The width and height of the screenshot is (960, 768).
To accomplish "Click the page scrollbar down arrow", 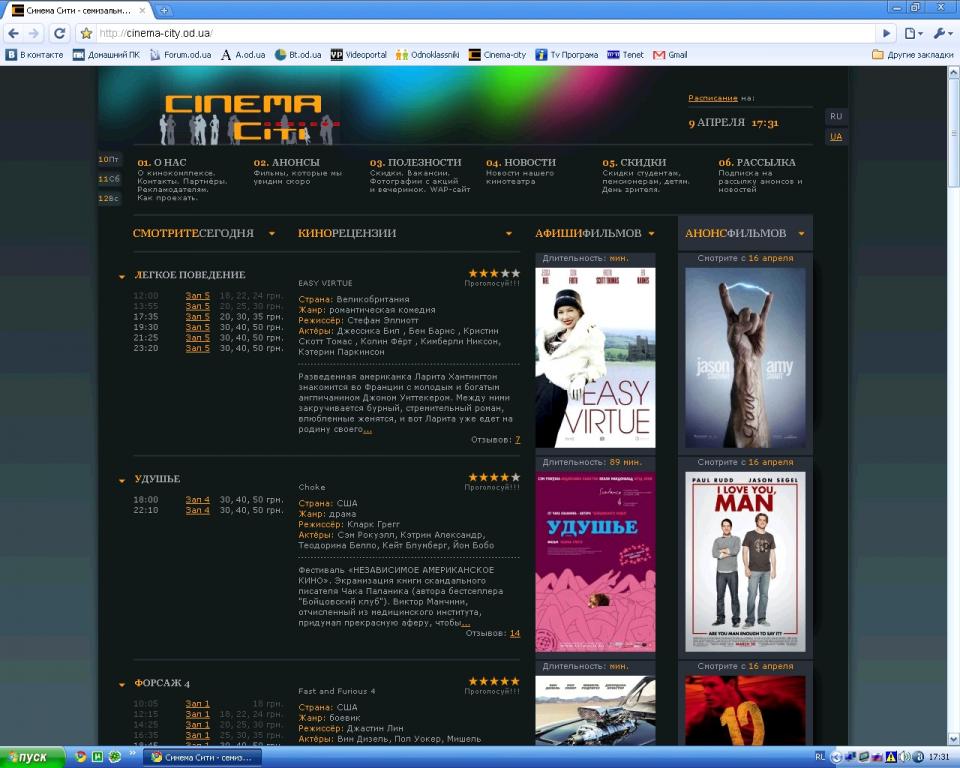I will tap(954, 739).
